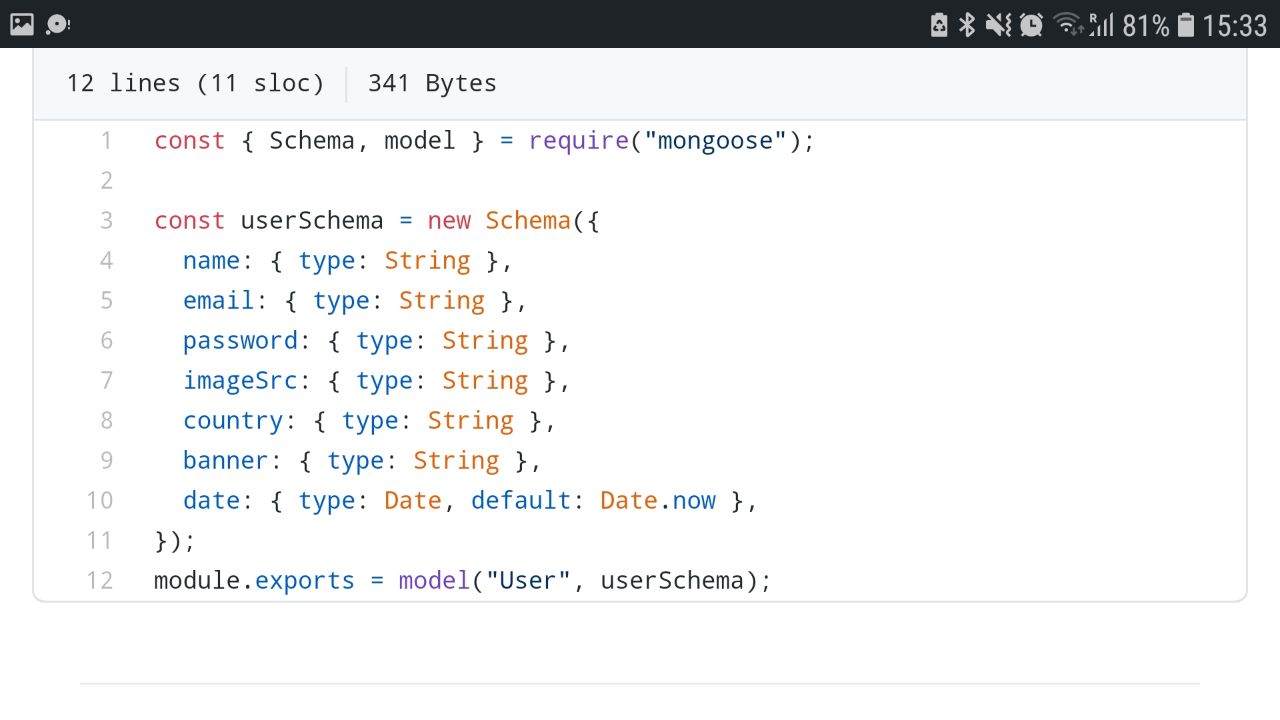Tap the alarm clock status icon

1032,24
